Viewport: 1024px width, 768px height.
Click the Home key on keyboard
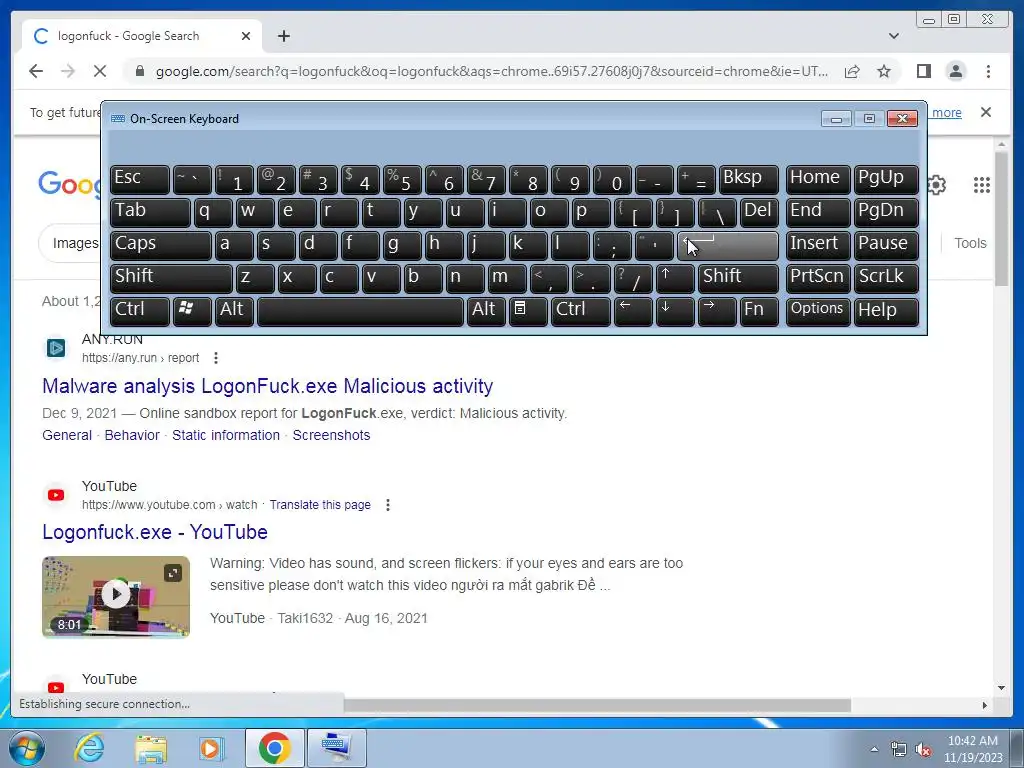[x=818, y=180]
